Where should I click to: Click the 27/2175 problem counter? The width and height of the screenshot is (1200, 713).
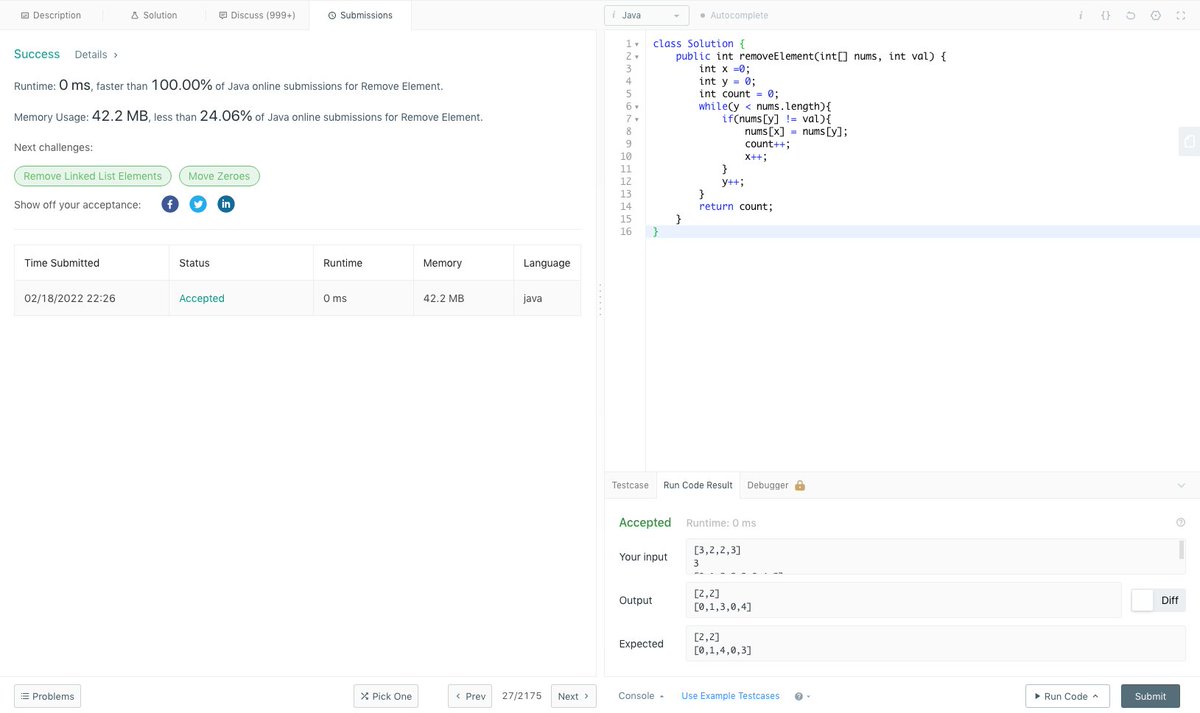pyautogui.click(x=522, y=696)
